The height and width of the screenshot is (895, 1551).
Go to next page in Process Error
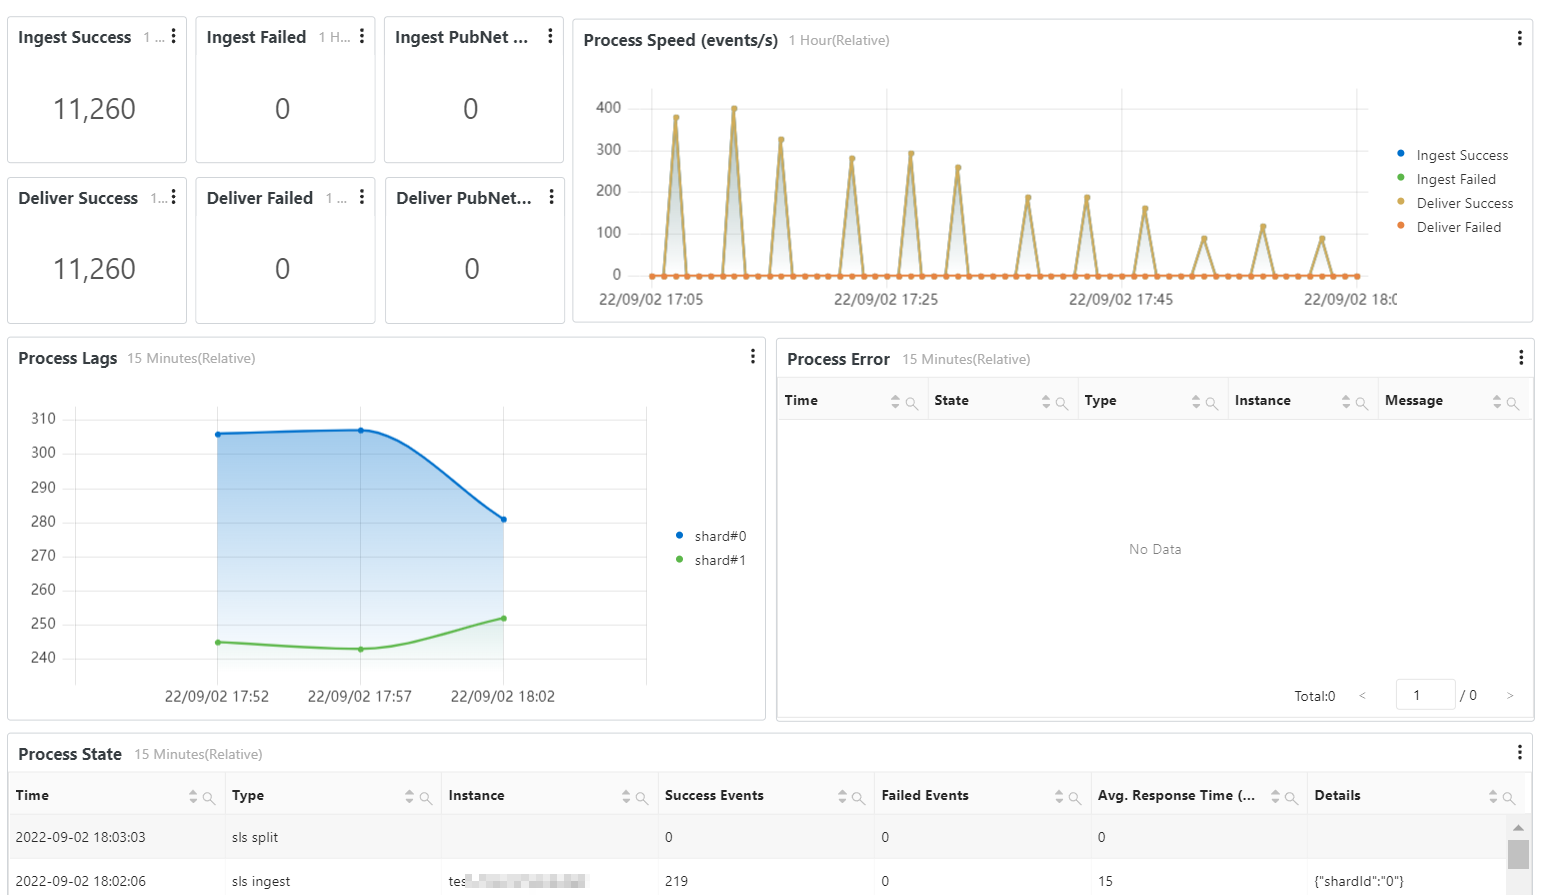[x=1510, y=695]
